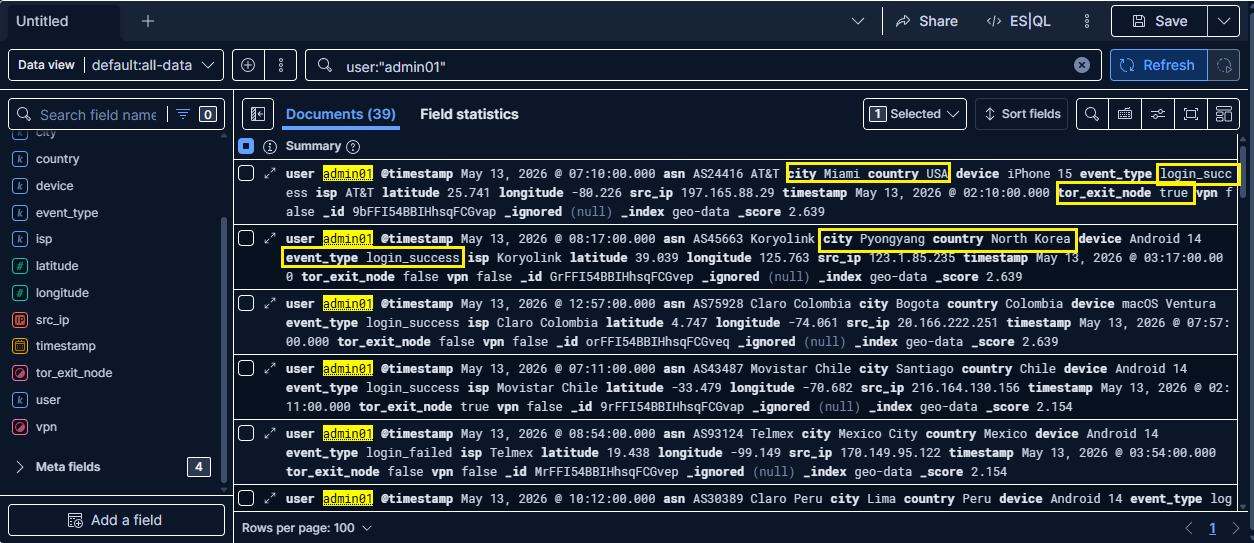Click the field list sidebar scrollbar
The width and height of the screenshot is (1254, 543).
[x=224, y=350]
